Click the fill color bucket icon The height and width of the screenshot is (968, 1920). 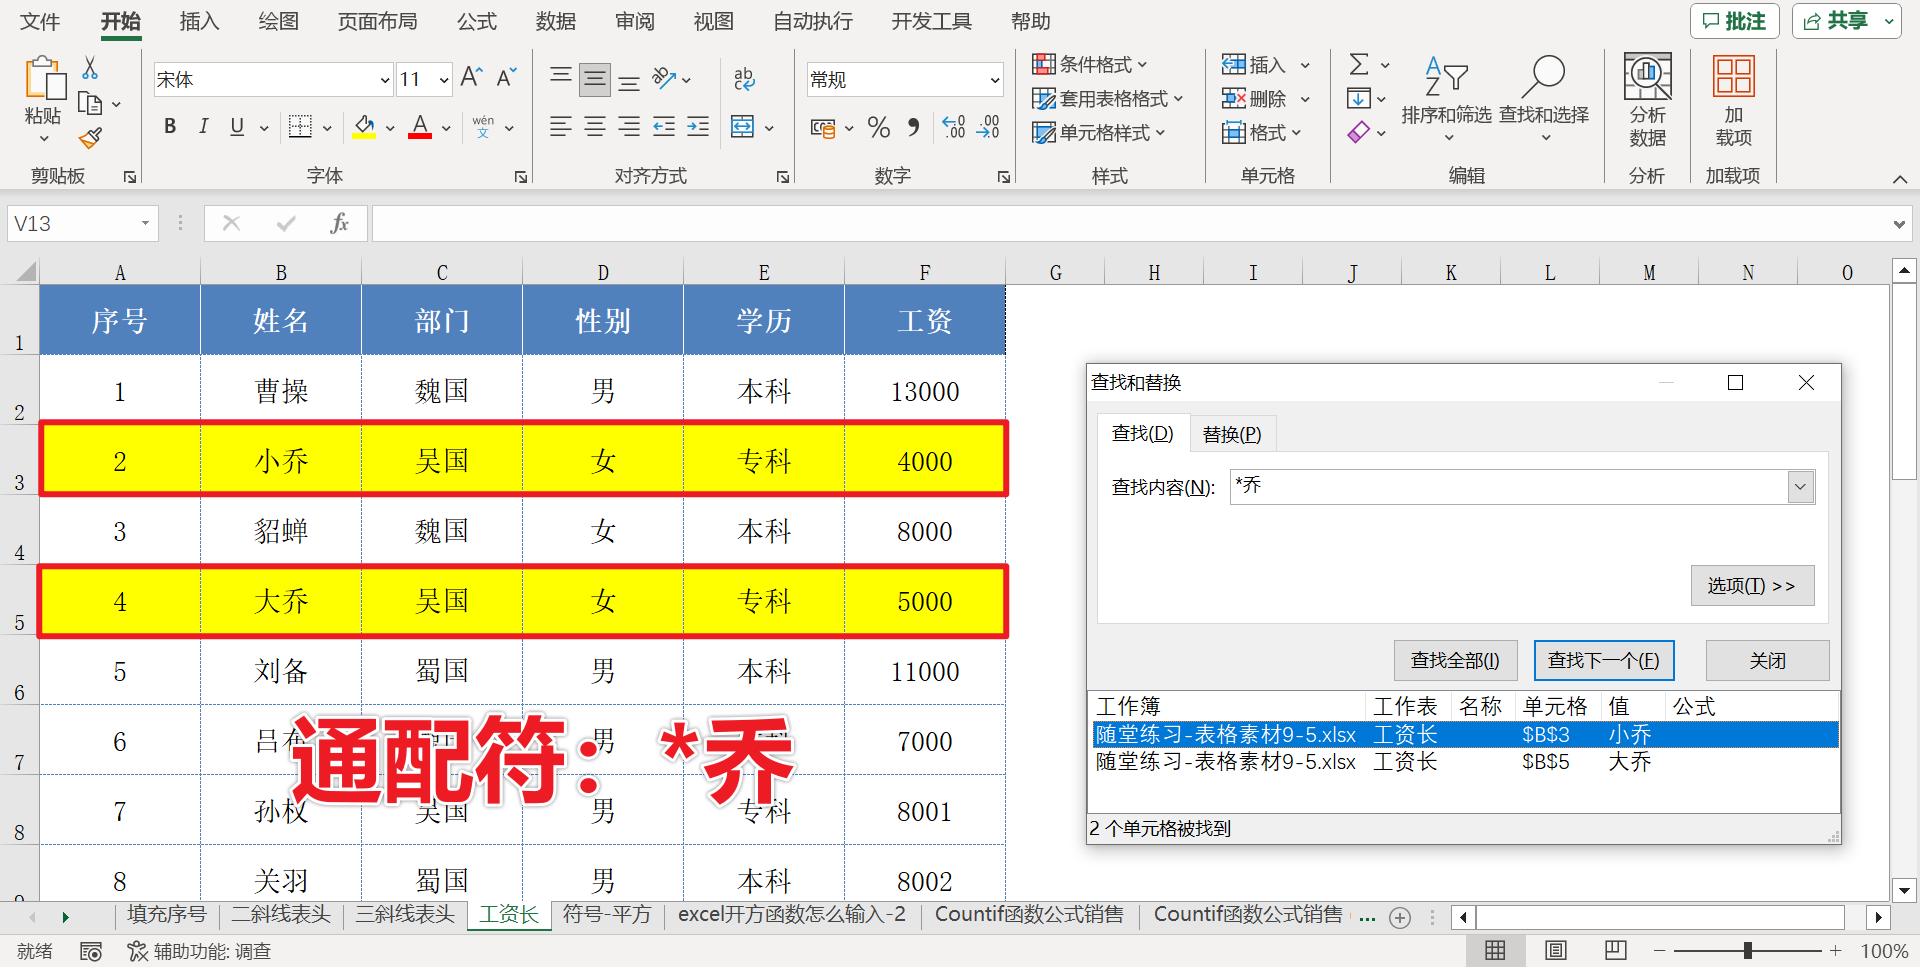pyautogui.click(x=364, y=127)
